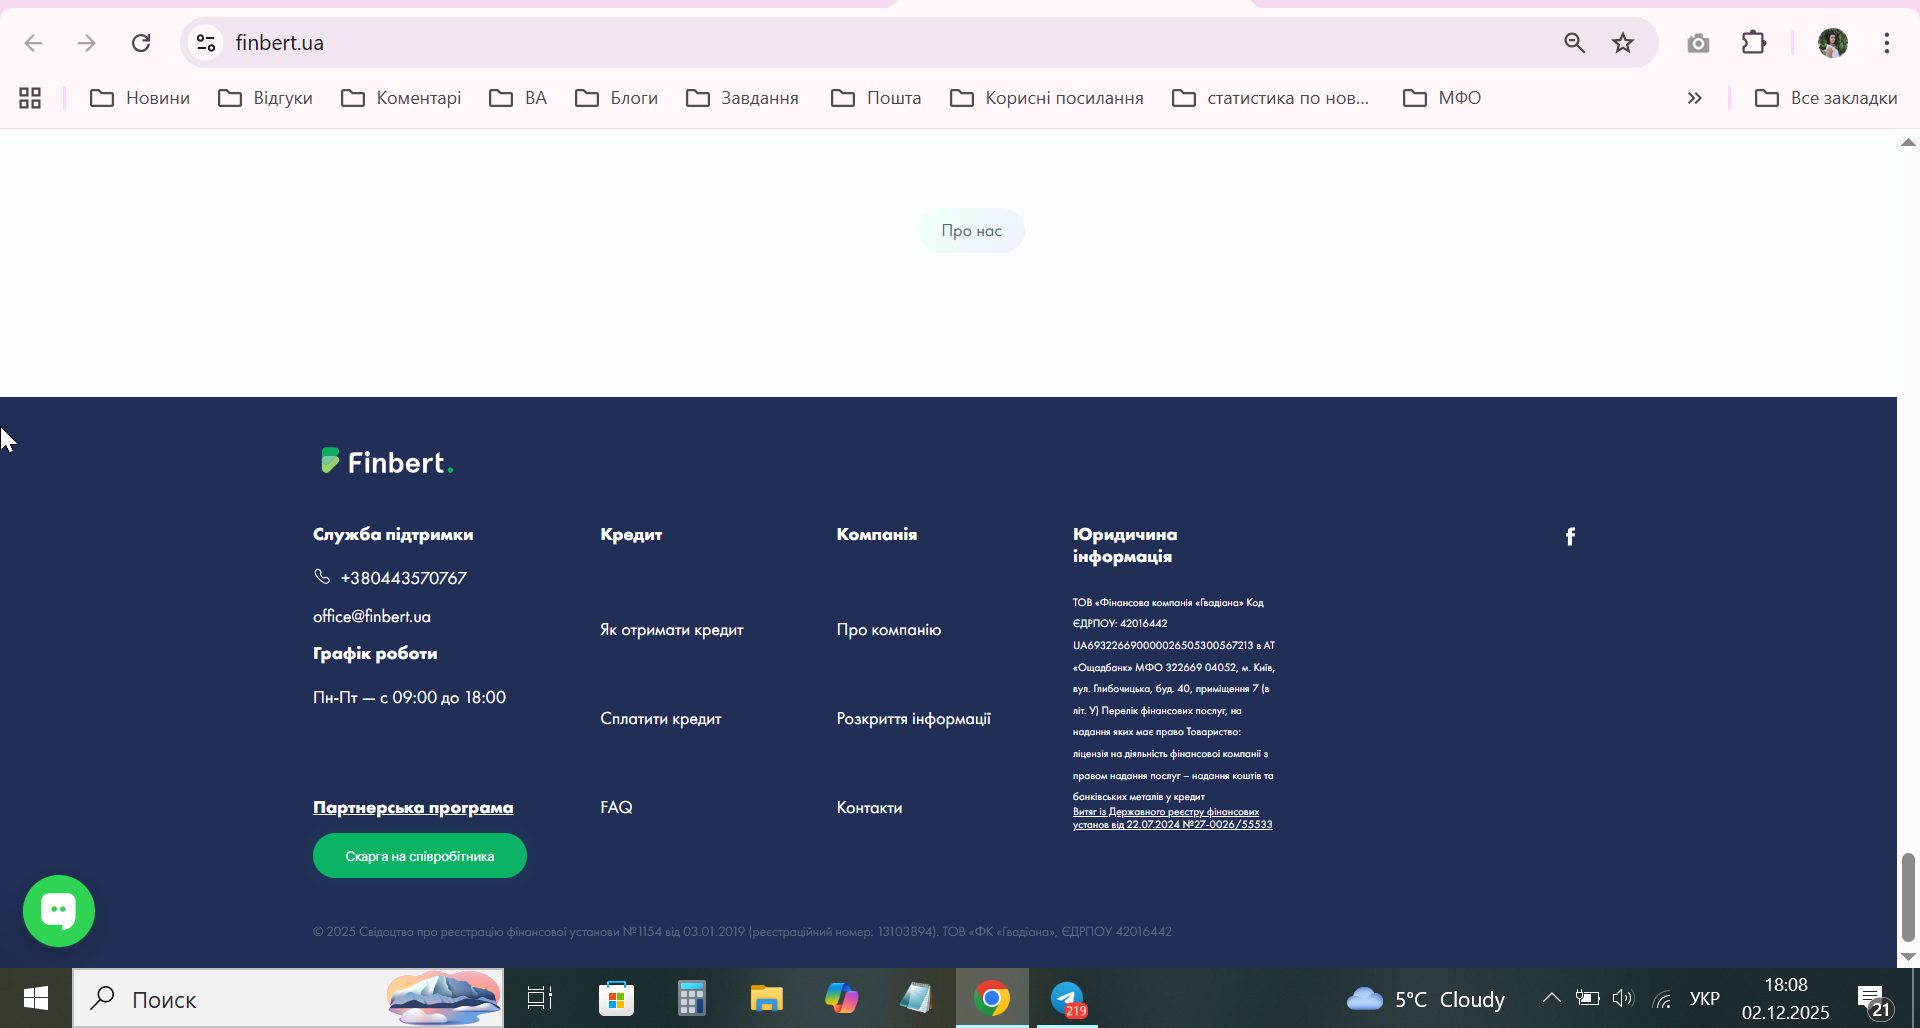
Task: Click the camera screenshot toolbar icon
Action: 1698,43
